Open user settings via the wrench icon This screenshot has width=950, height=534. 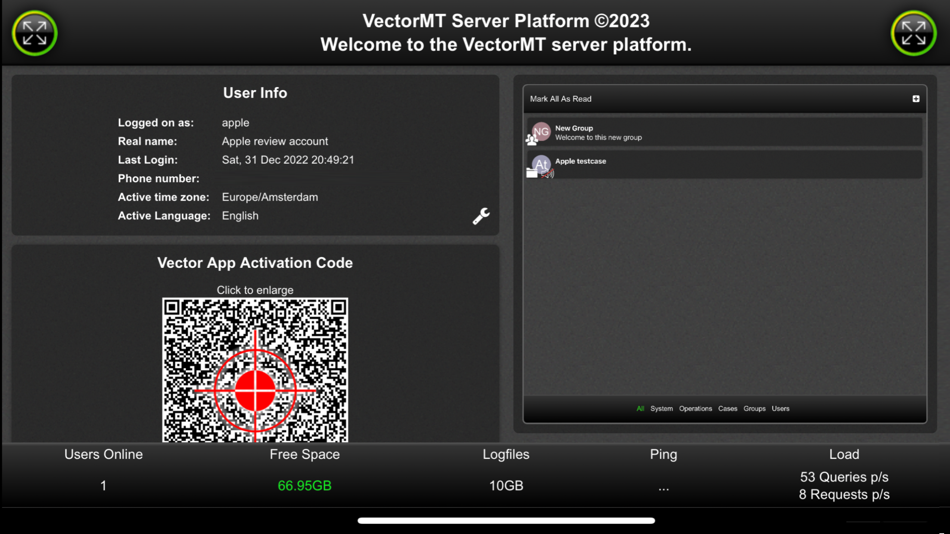click(481, 216)
